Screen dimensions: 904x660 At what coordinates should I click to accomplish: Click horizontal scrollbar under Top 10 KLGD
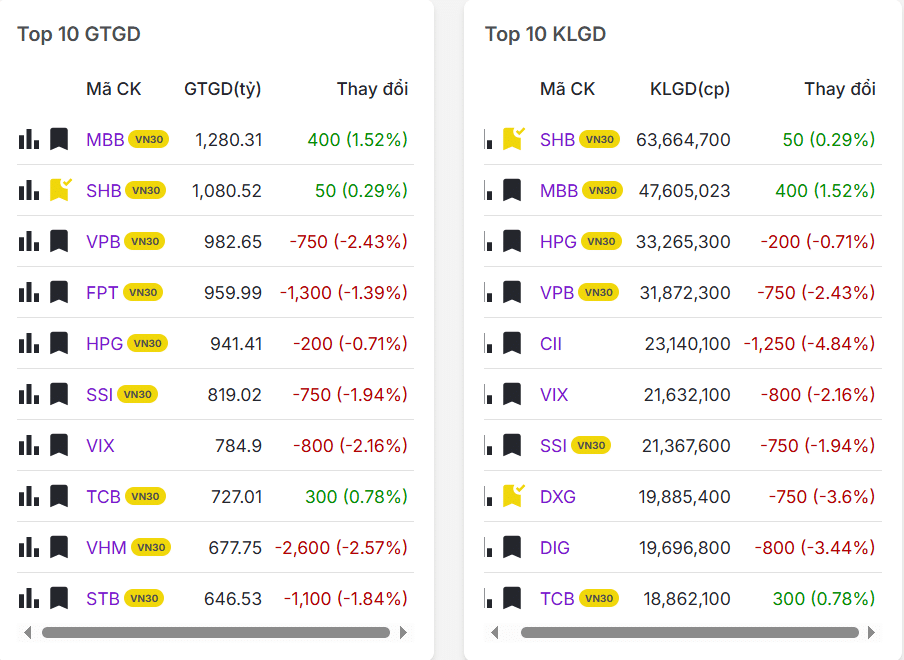689,632
